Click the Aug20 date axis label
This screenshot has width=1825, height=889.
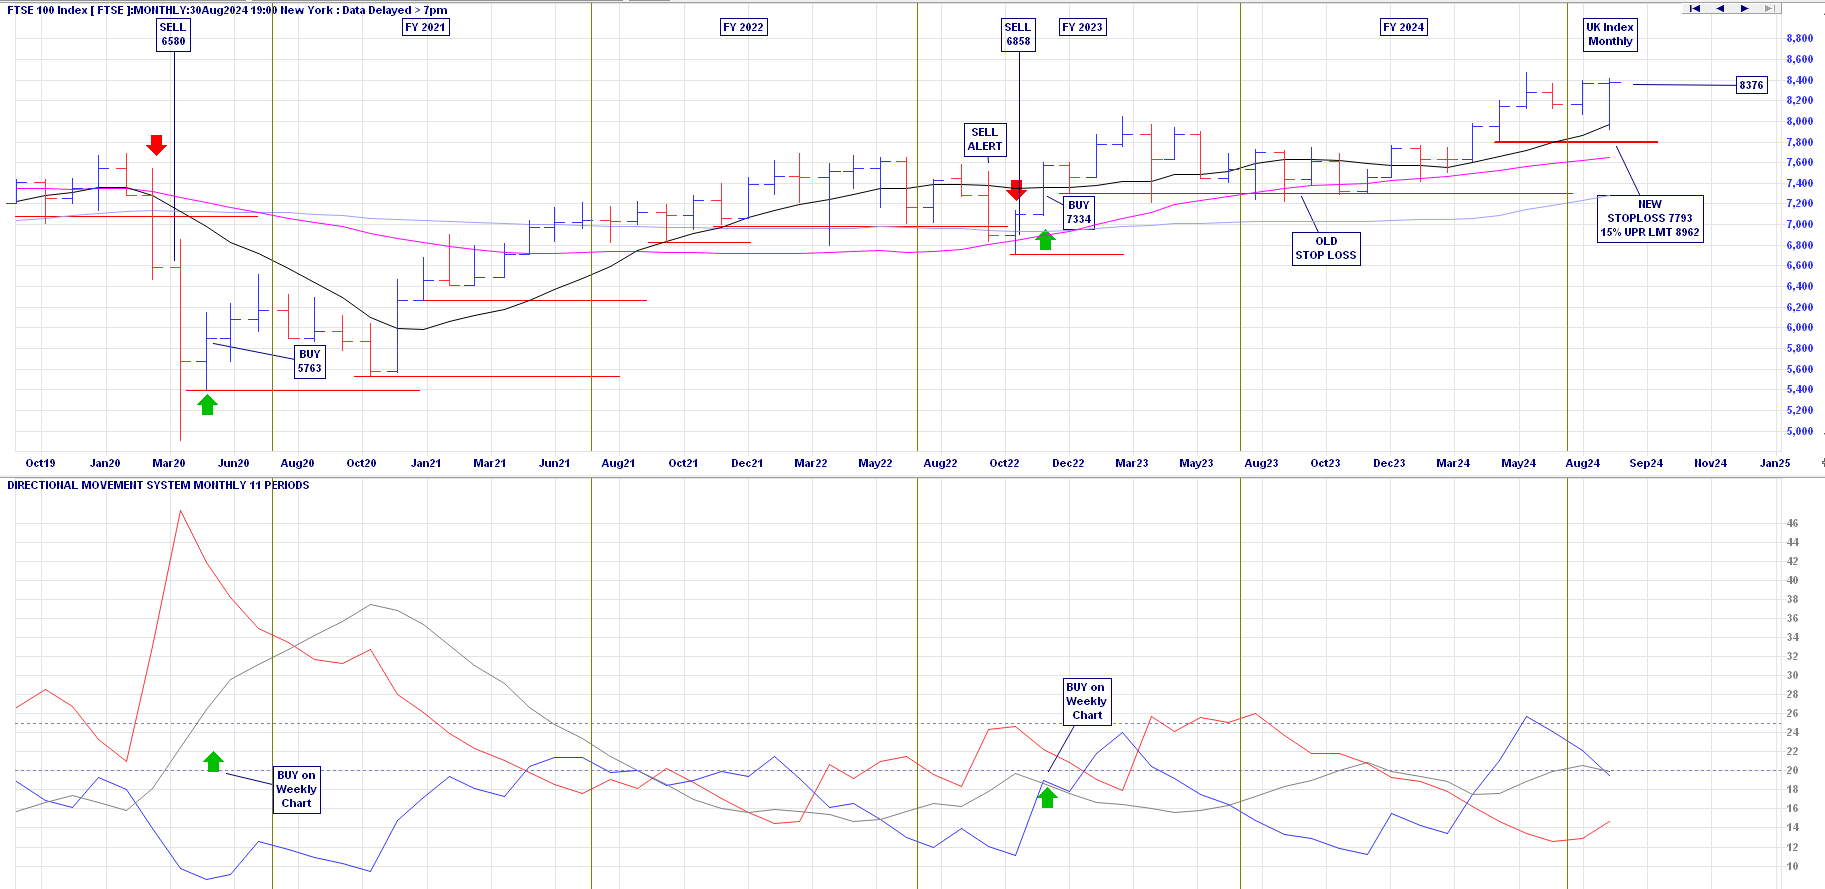click(x=297, y=463)
